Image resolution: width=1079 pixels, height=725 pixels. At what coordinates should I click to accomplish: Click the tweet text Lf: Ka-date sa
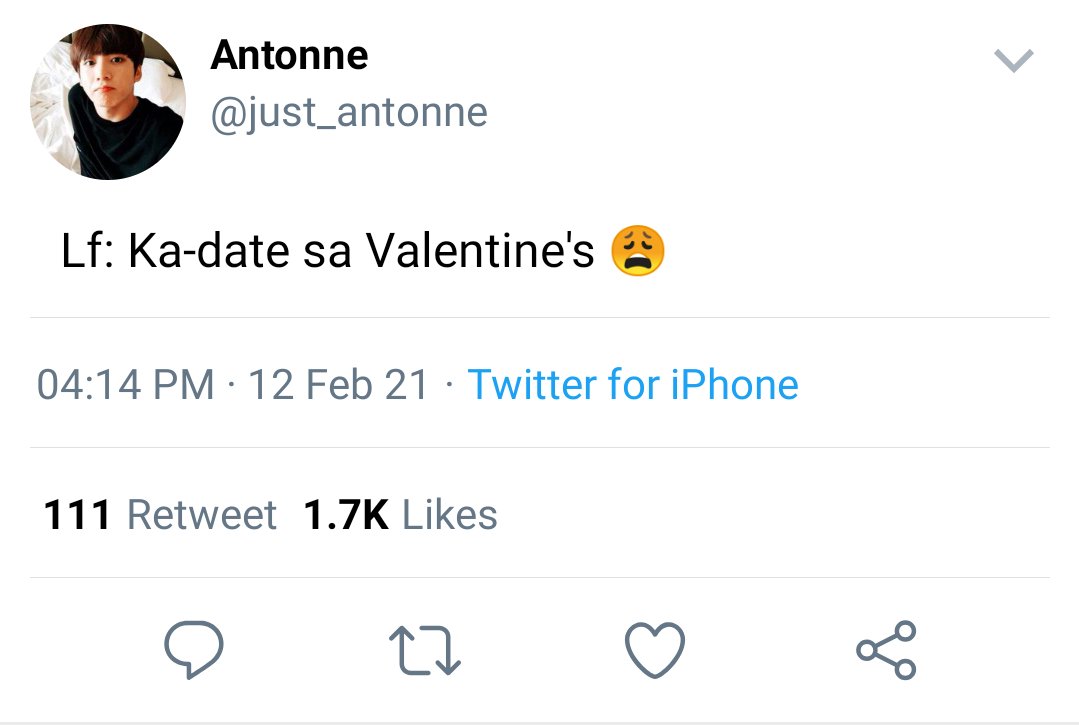(x=206, y=250)
